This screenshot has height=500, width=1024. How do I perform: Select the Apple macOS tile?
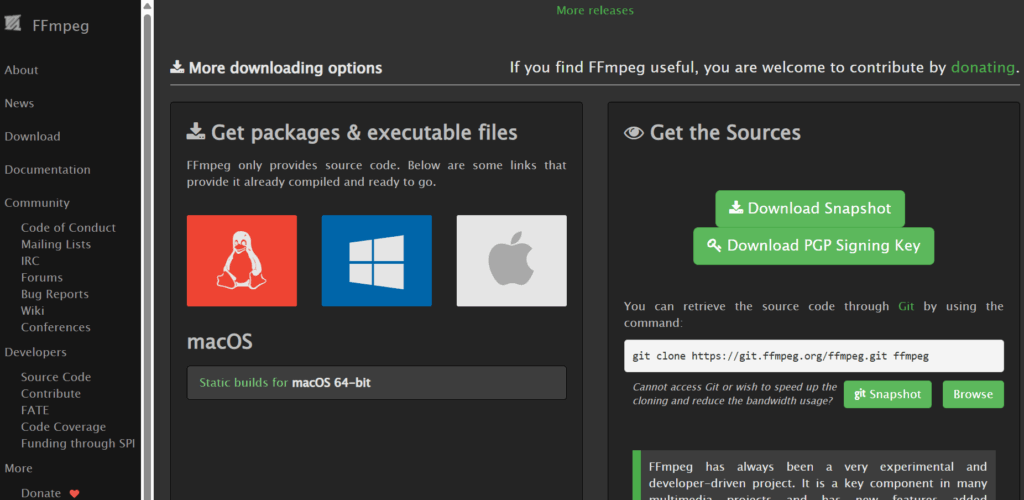(x=511, y=260)
